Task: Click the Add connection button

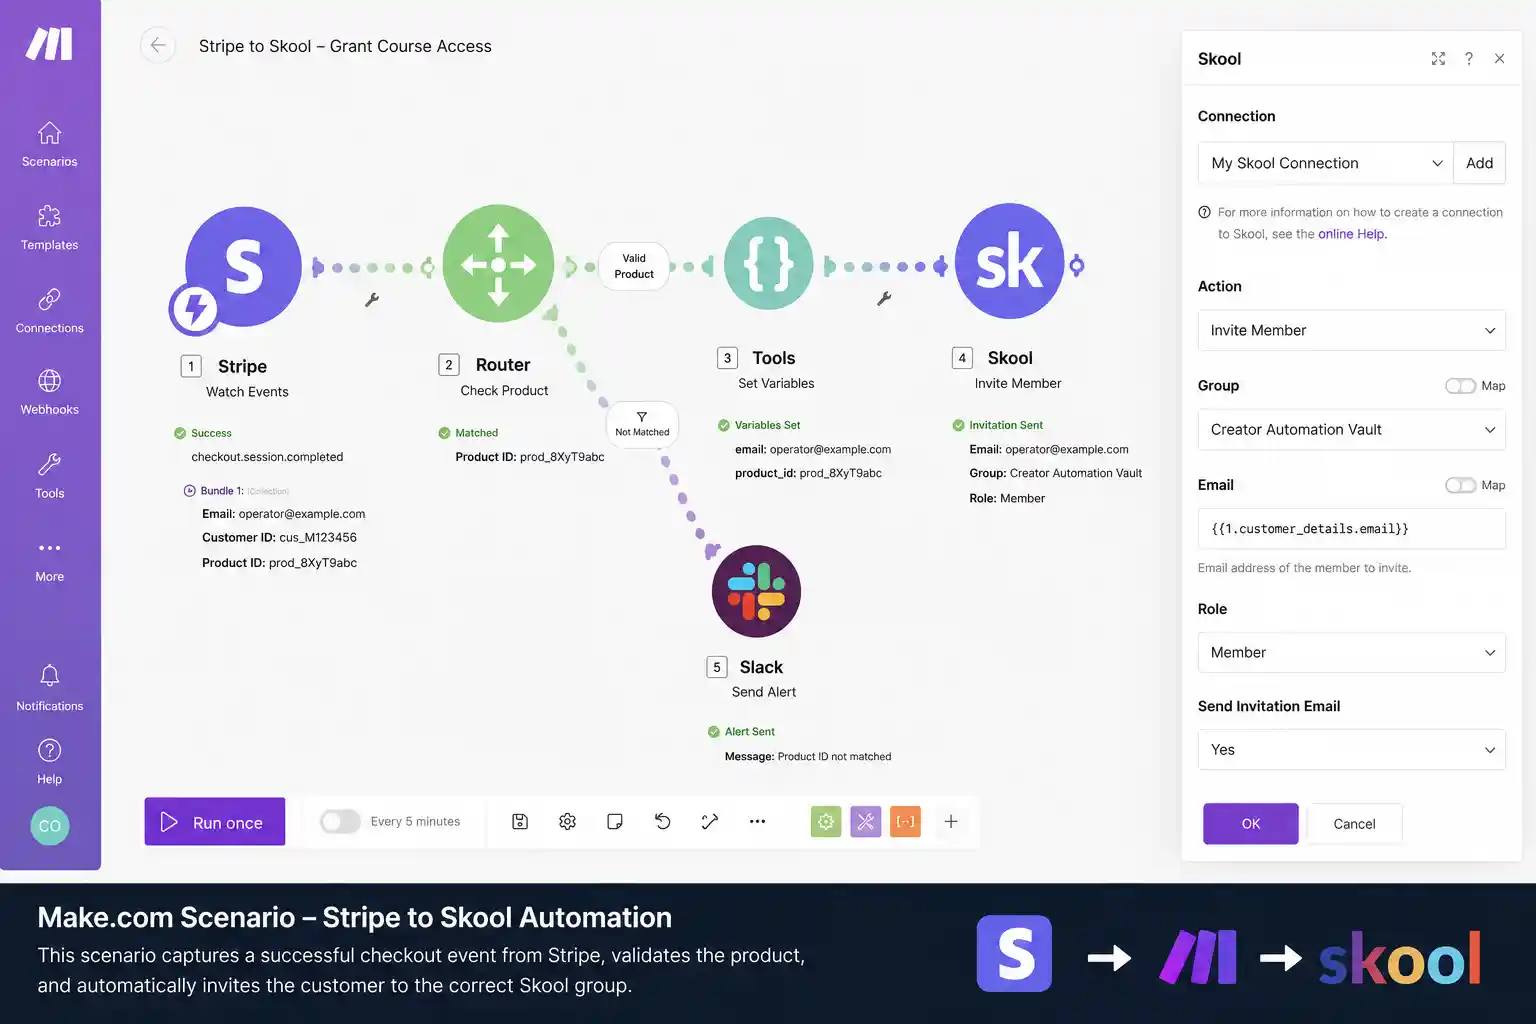Action: (x=1479, y=163)
